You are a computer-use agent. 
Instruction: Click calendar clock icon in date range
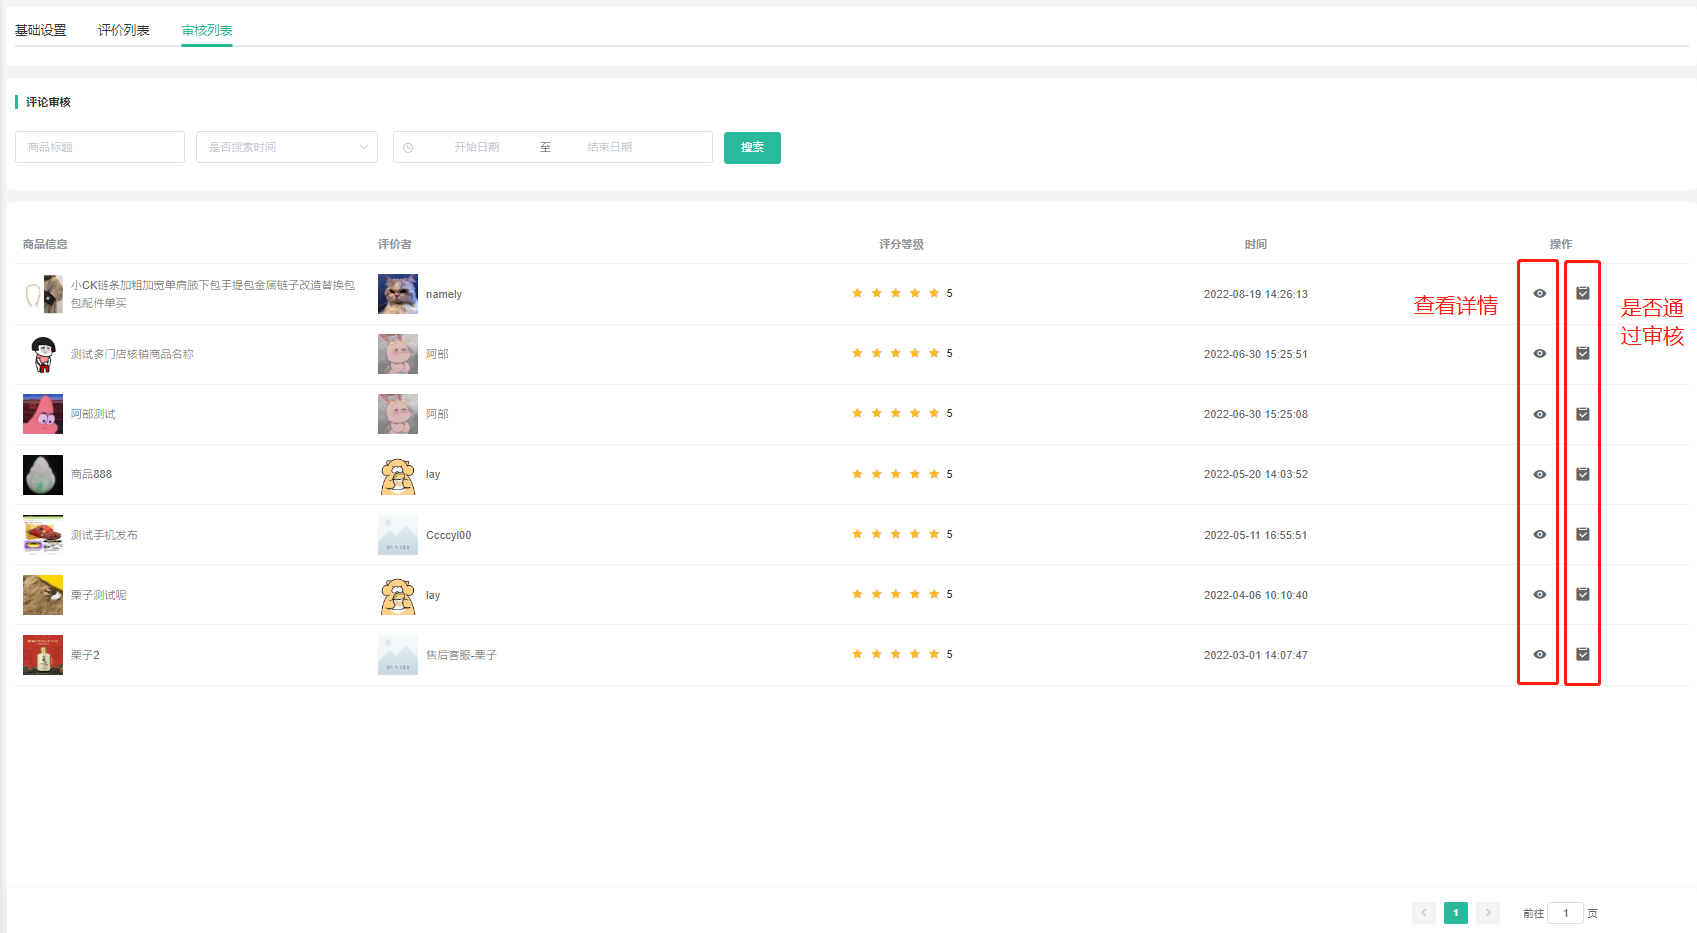click(408, 148)
